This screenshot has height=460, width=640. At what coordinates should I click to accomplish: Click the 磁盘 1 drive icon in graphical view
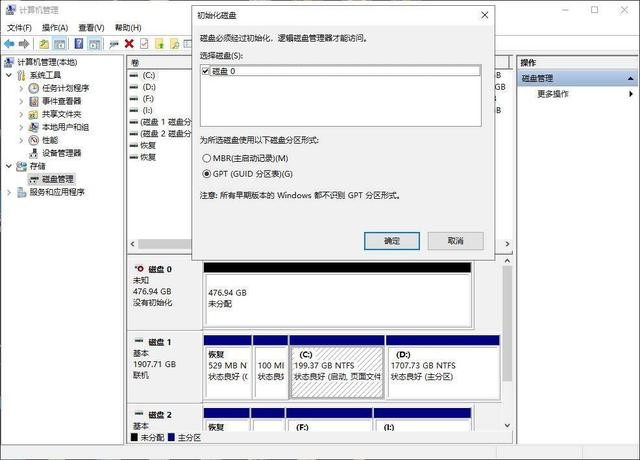click(x=139, y=340)
